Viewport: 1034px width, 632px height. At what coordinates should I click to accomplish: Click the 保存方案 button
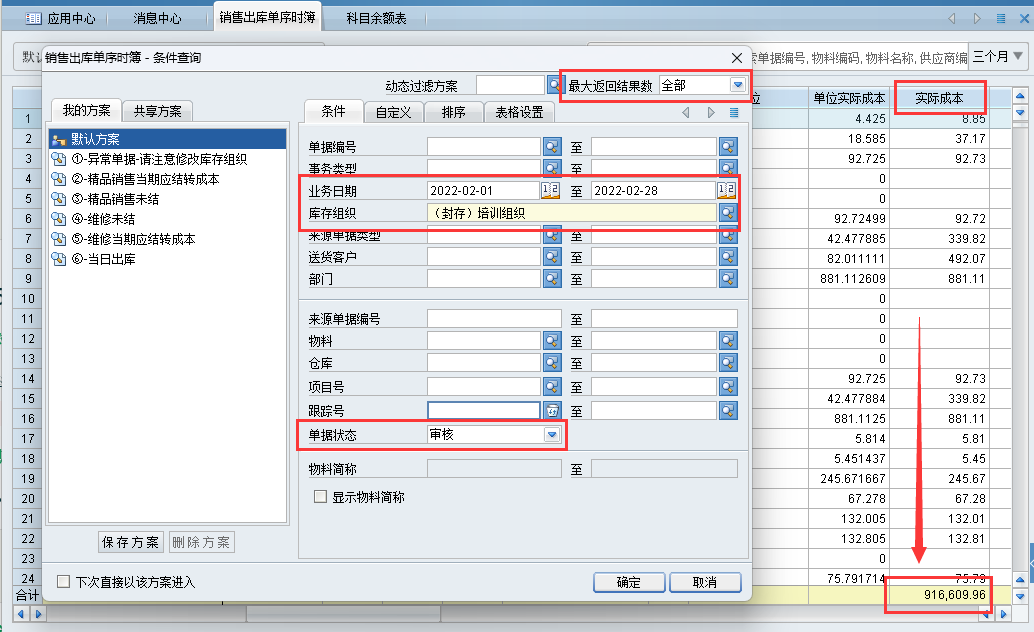[x=131, y=543]
